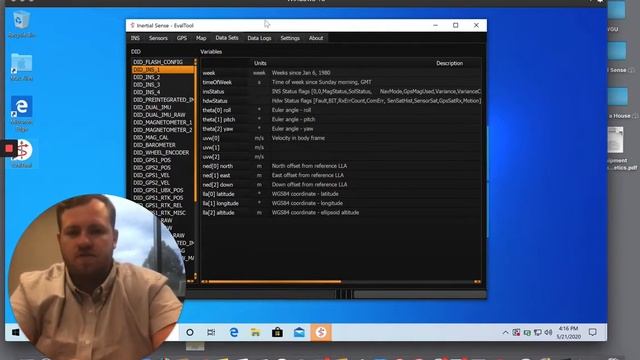Switch to the Map tab
640x360 pixels.
tap(201, 38)
